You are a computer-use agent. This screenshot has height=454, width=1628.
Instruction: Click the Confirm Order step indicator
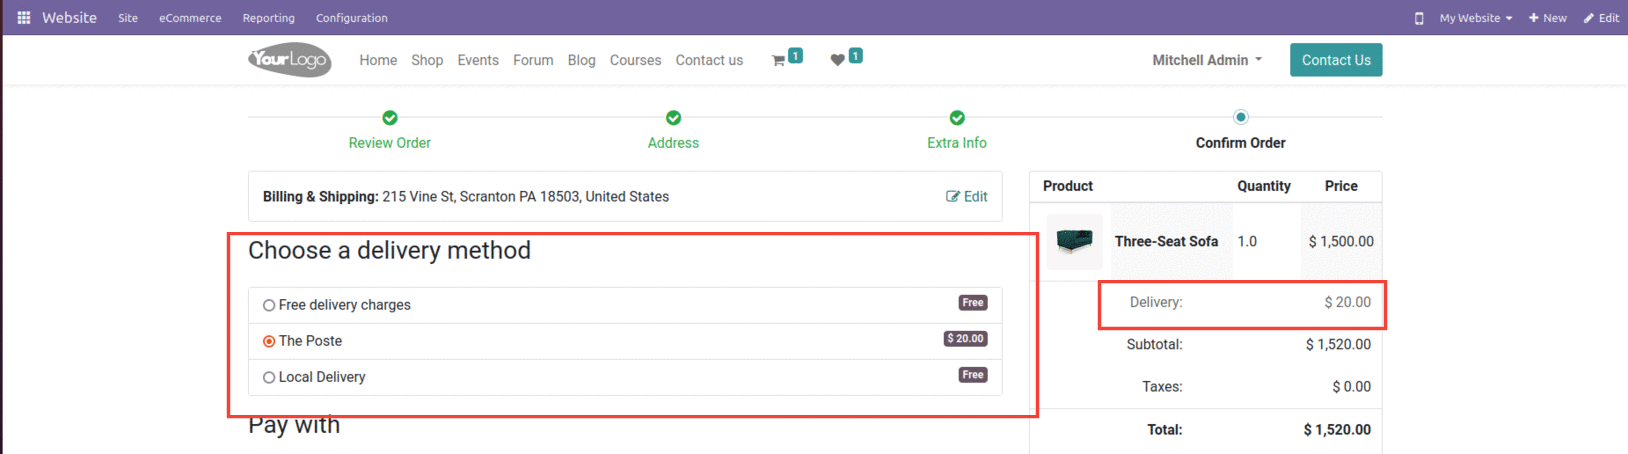click(1241, 117)
